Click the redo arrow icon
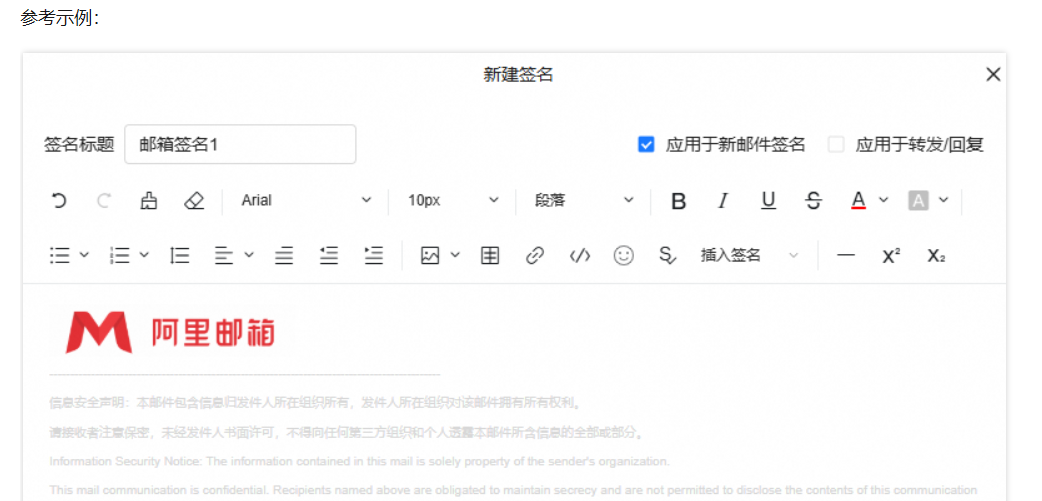1042x501 pixels. click(x=104, y=201)
